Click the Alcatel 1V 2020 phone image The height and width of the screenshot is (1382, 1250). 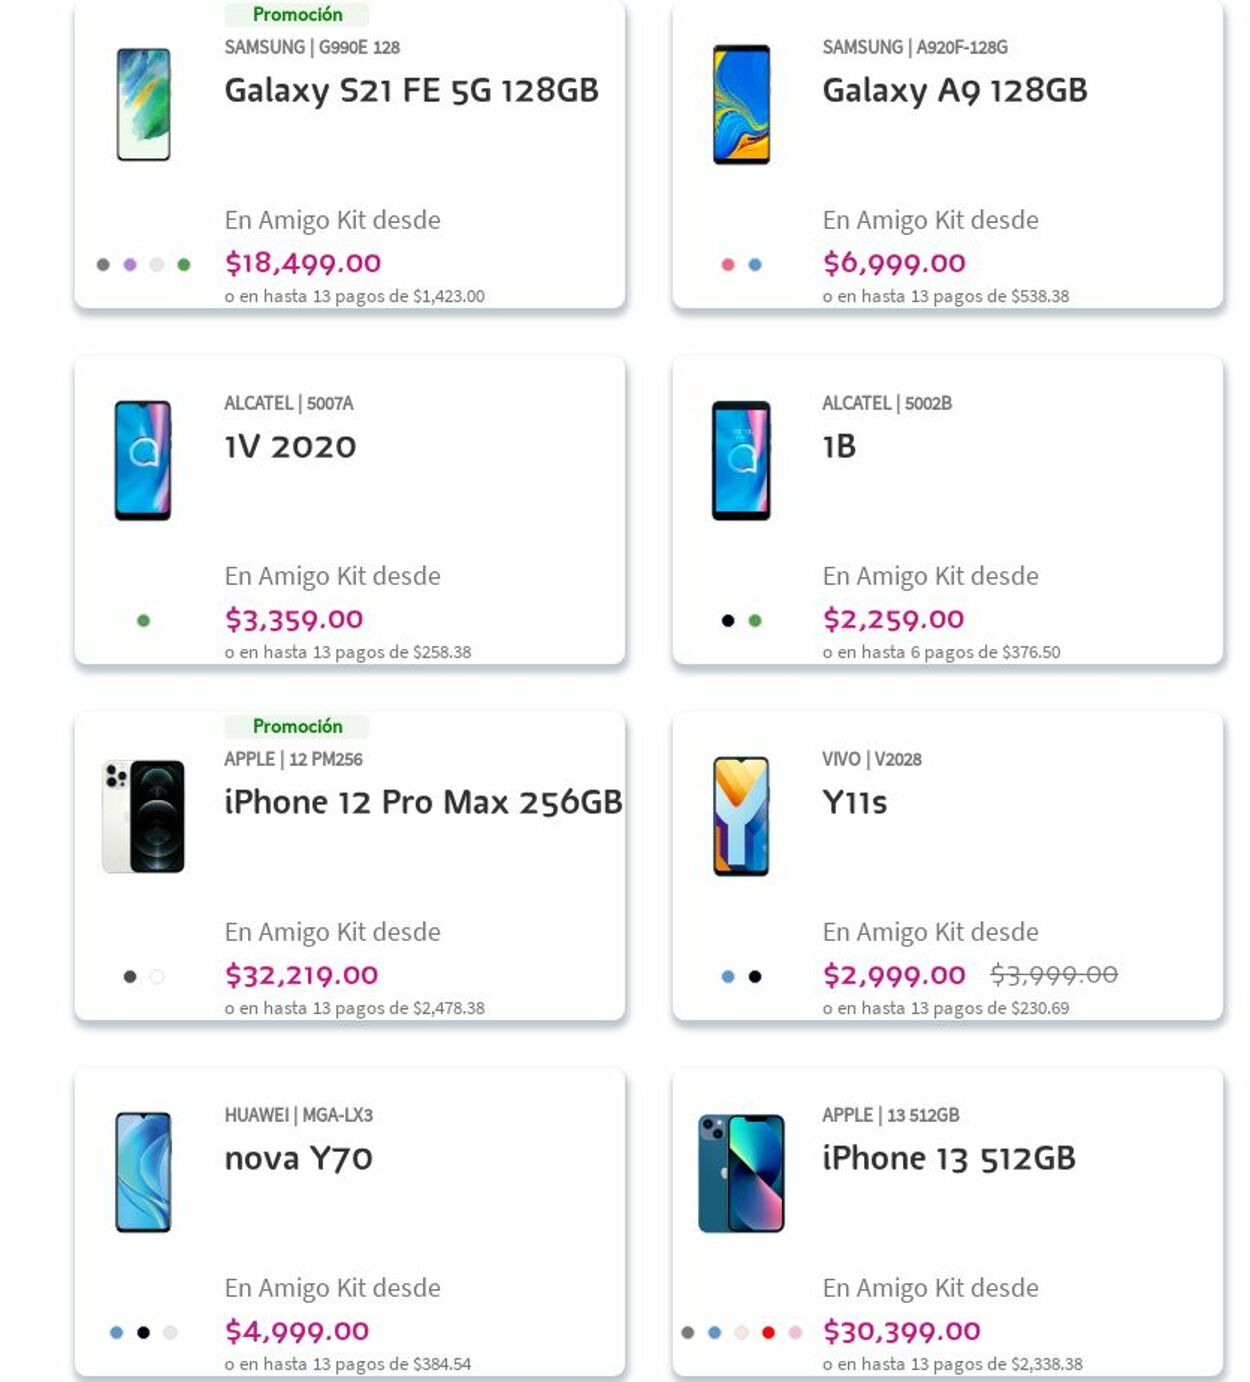tap(143, 460)
